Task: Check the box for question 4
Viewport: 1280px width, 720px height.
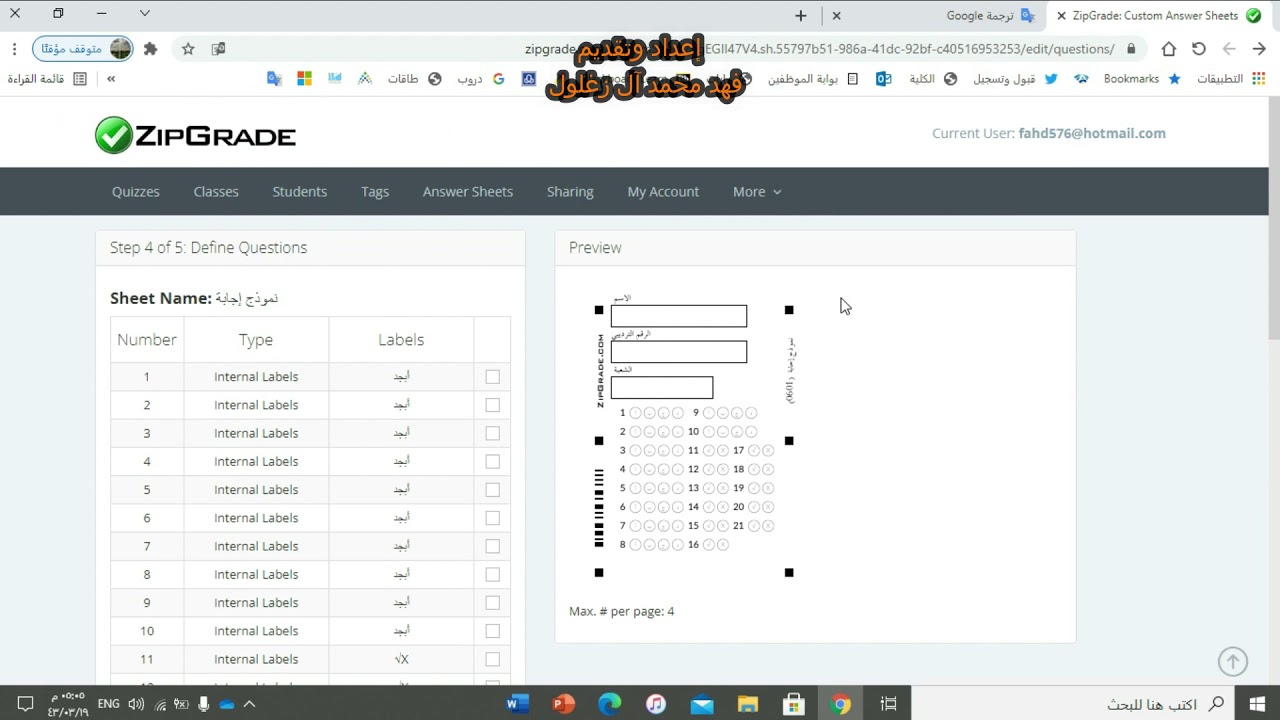Action: [x=492, y=461]
